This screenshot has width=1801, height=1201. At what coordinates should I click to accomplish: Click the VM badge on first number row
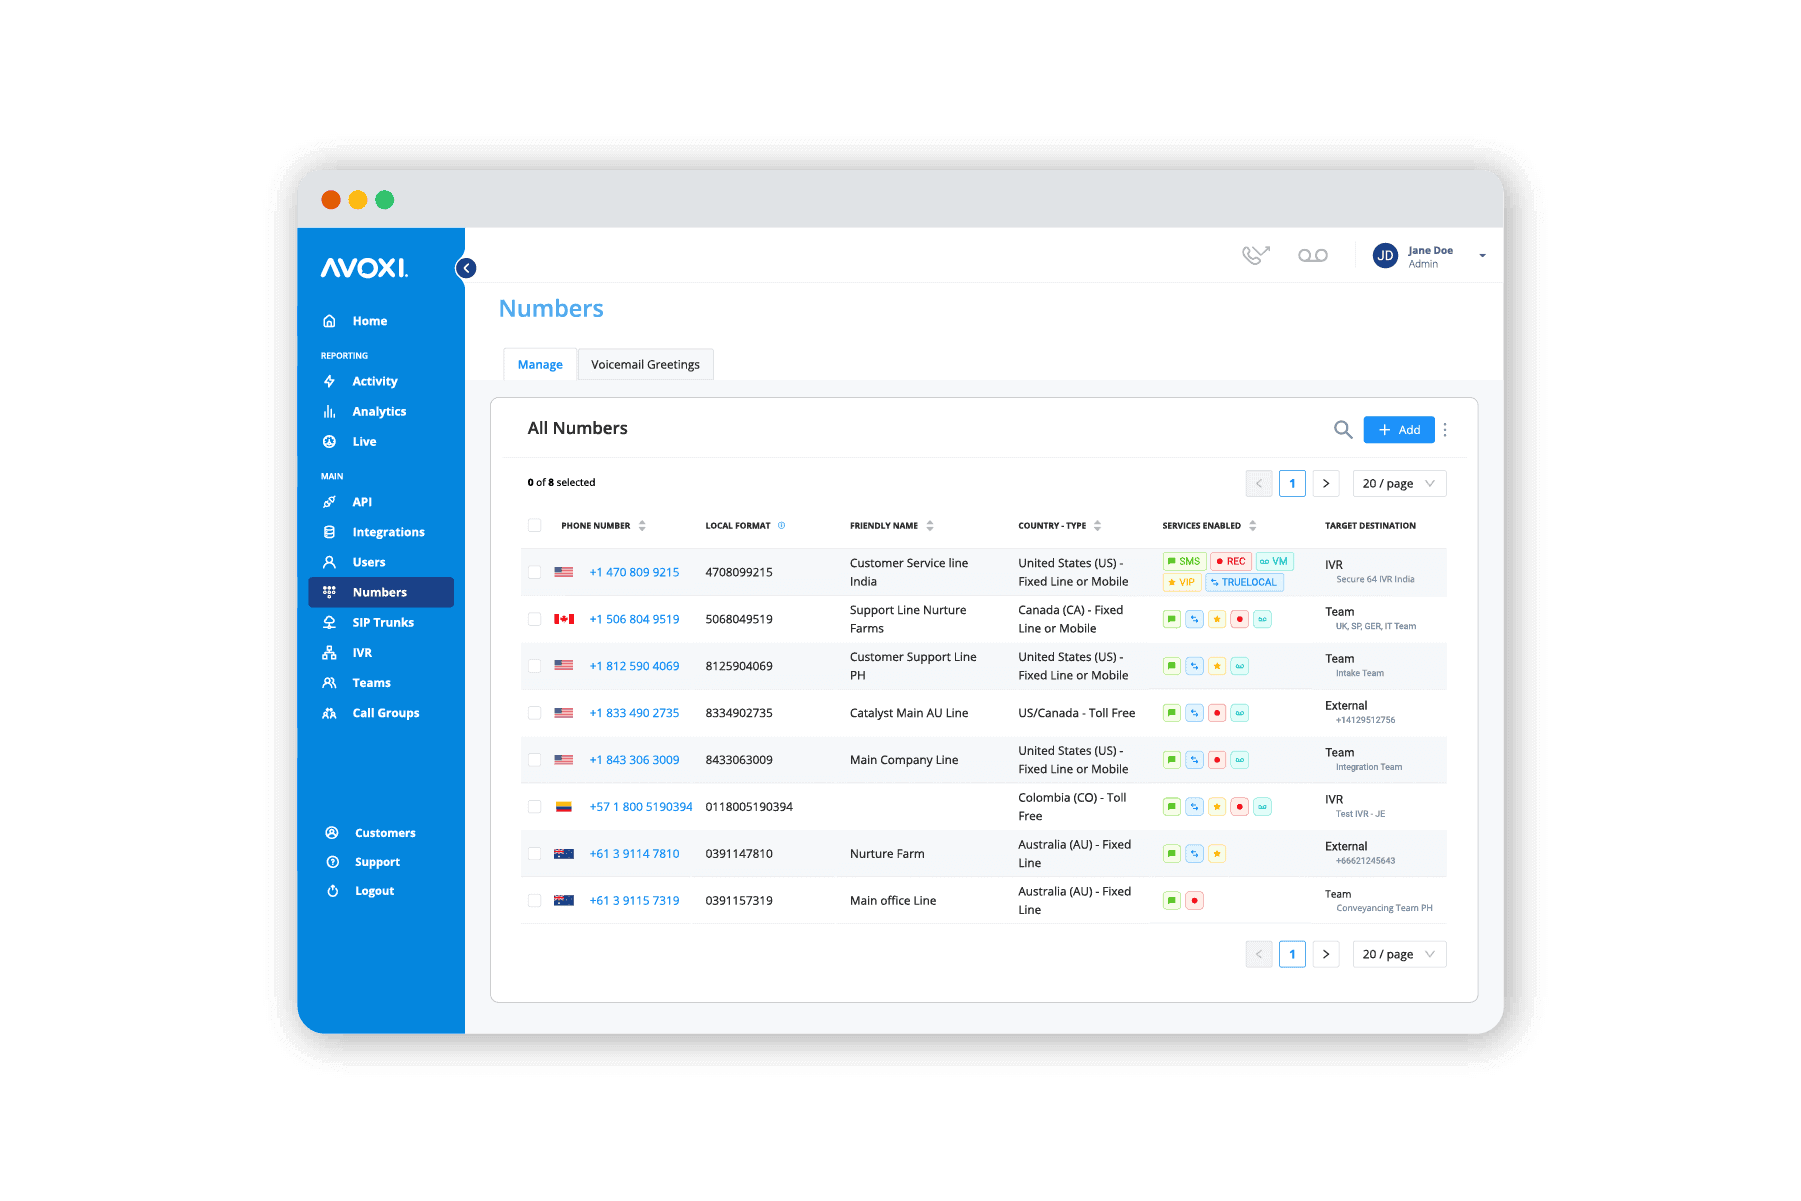(x=1274, y=561)
